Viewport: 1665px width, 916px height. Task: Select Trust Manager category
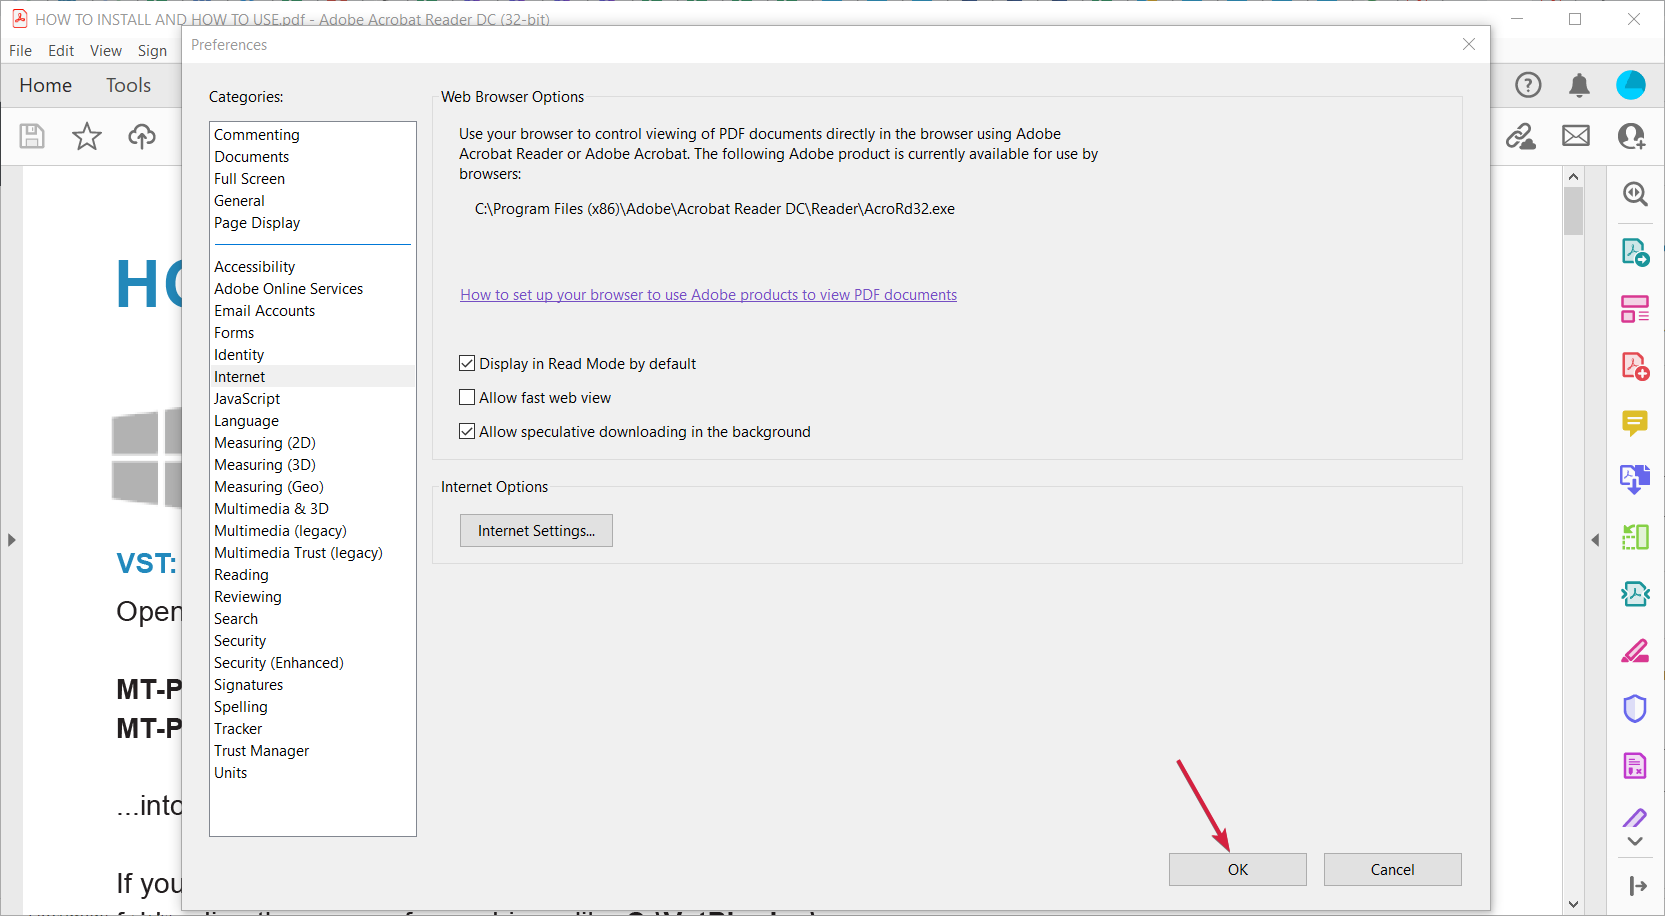click(x=261, y=751)
